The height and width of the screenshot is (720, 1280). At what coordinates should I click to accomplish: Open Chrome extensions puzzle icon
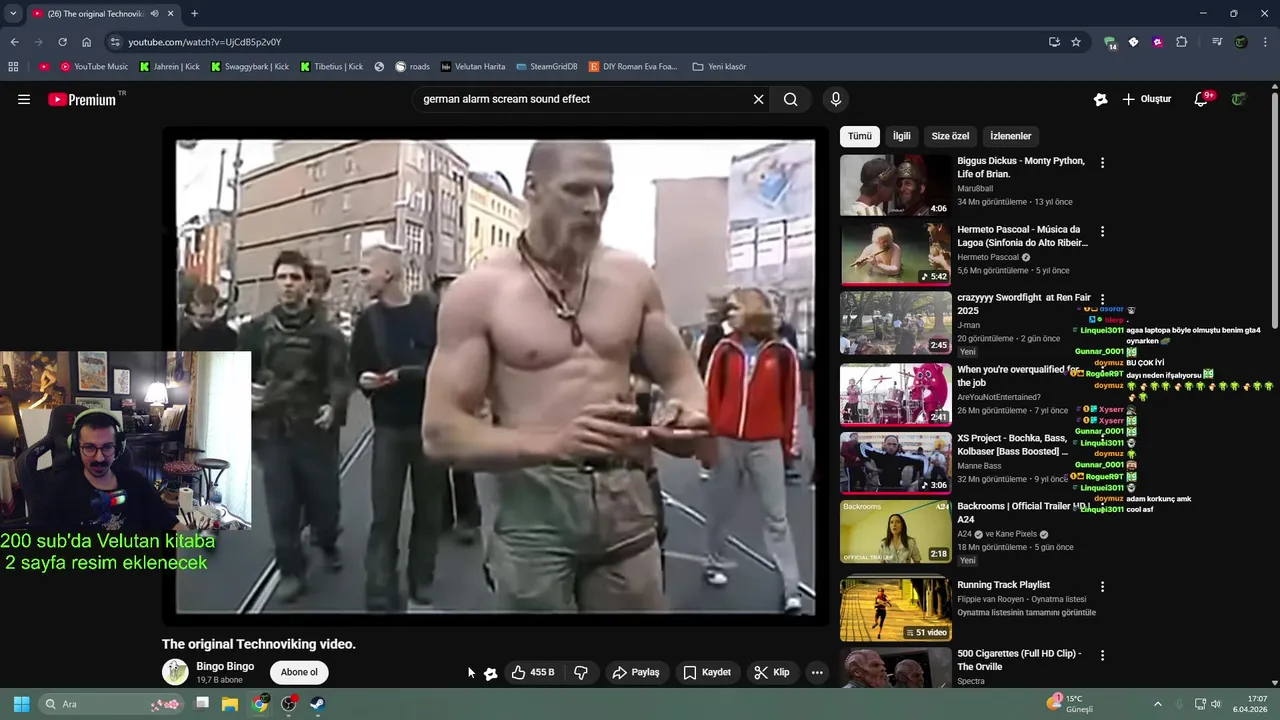click(1182, 42)
